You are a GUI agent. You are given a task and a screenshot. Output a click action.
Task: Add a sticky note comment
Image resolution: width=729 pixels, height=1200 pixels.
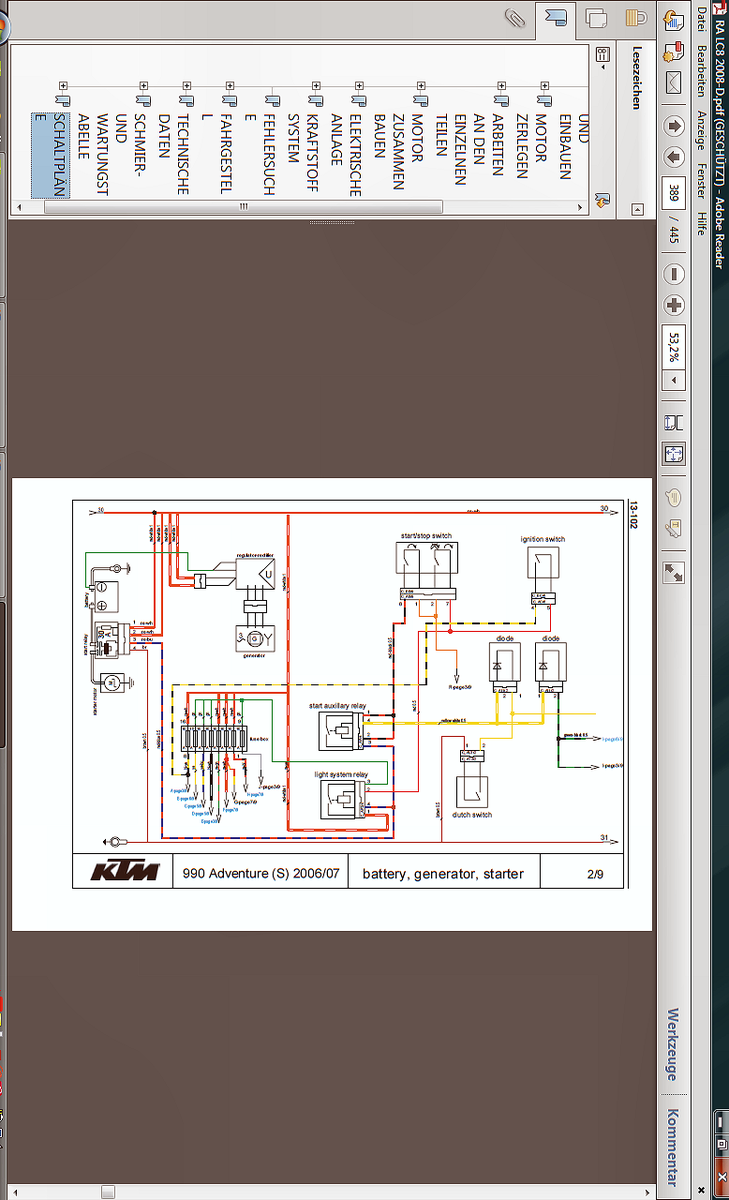pos(674,497)
